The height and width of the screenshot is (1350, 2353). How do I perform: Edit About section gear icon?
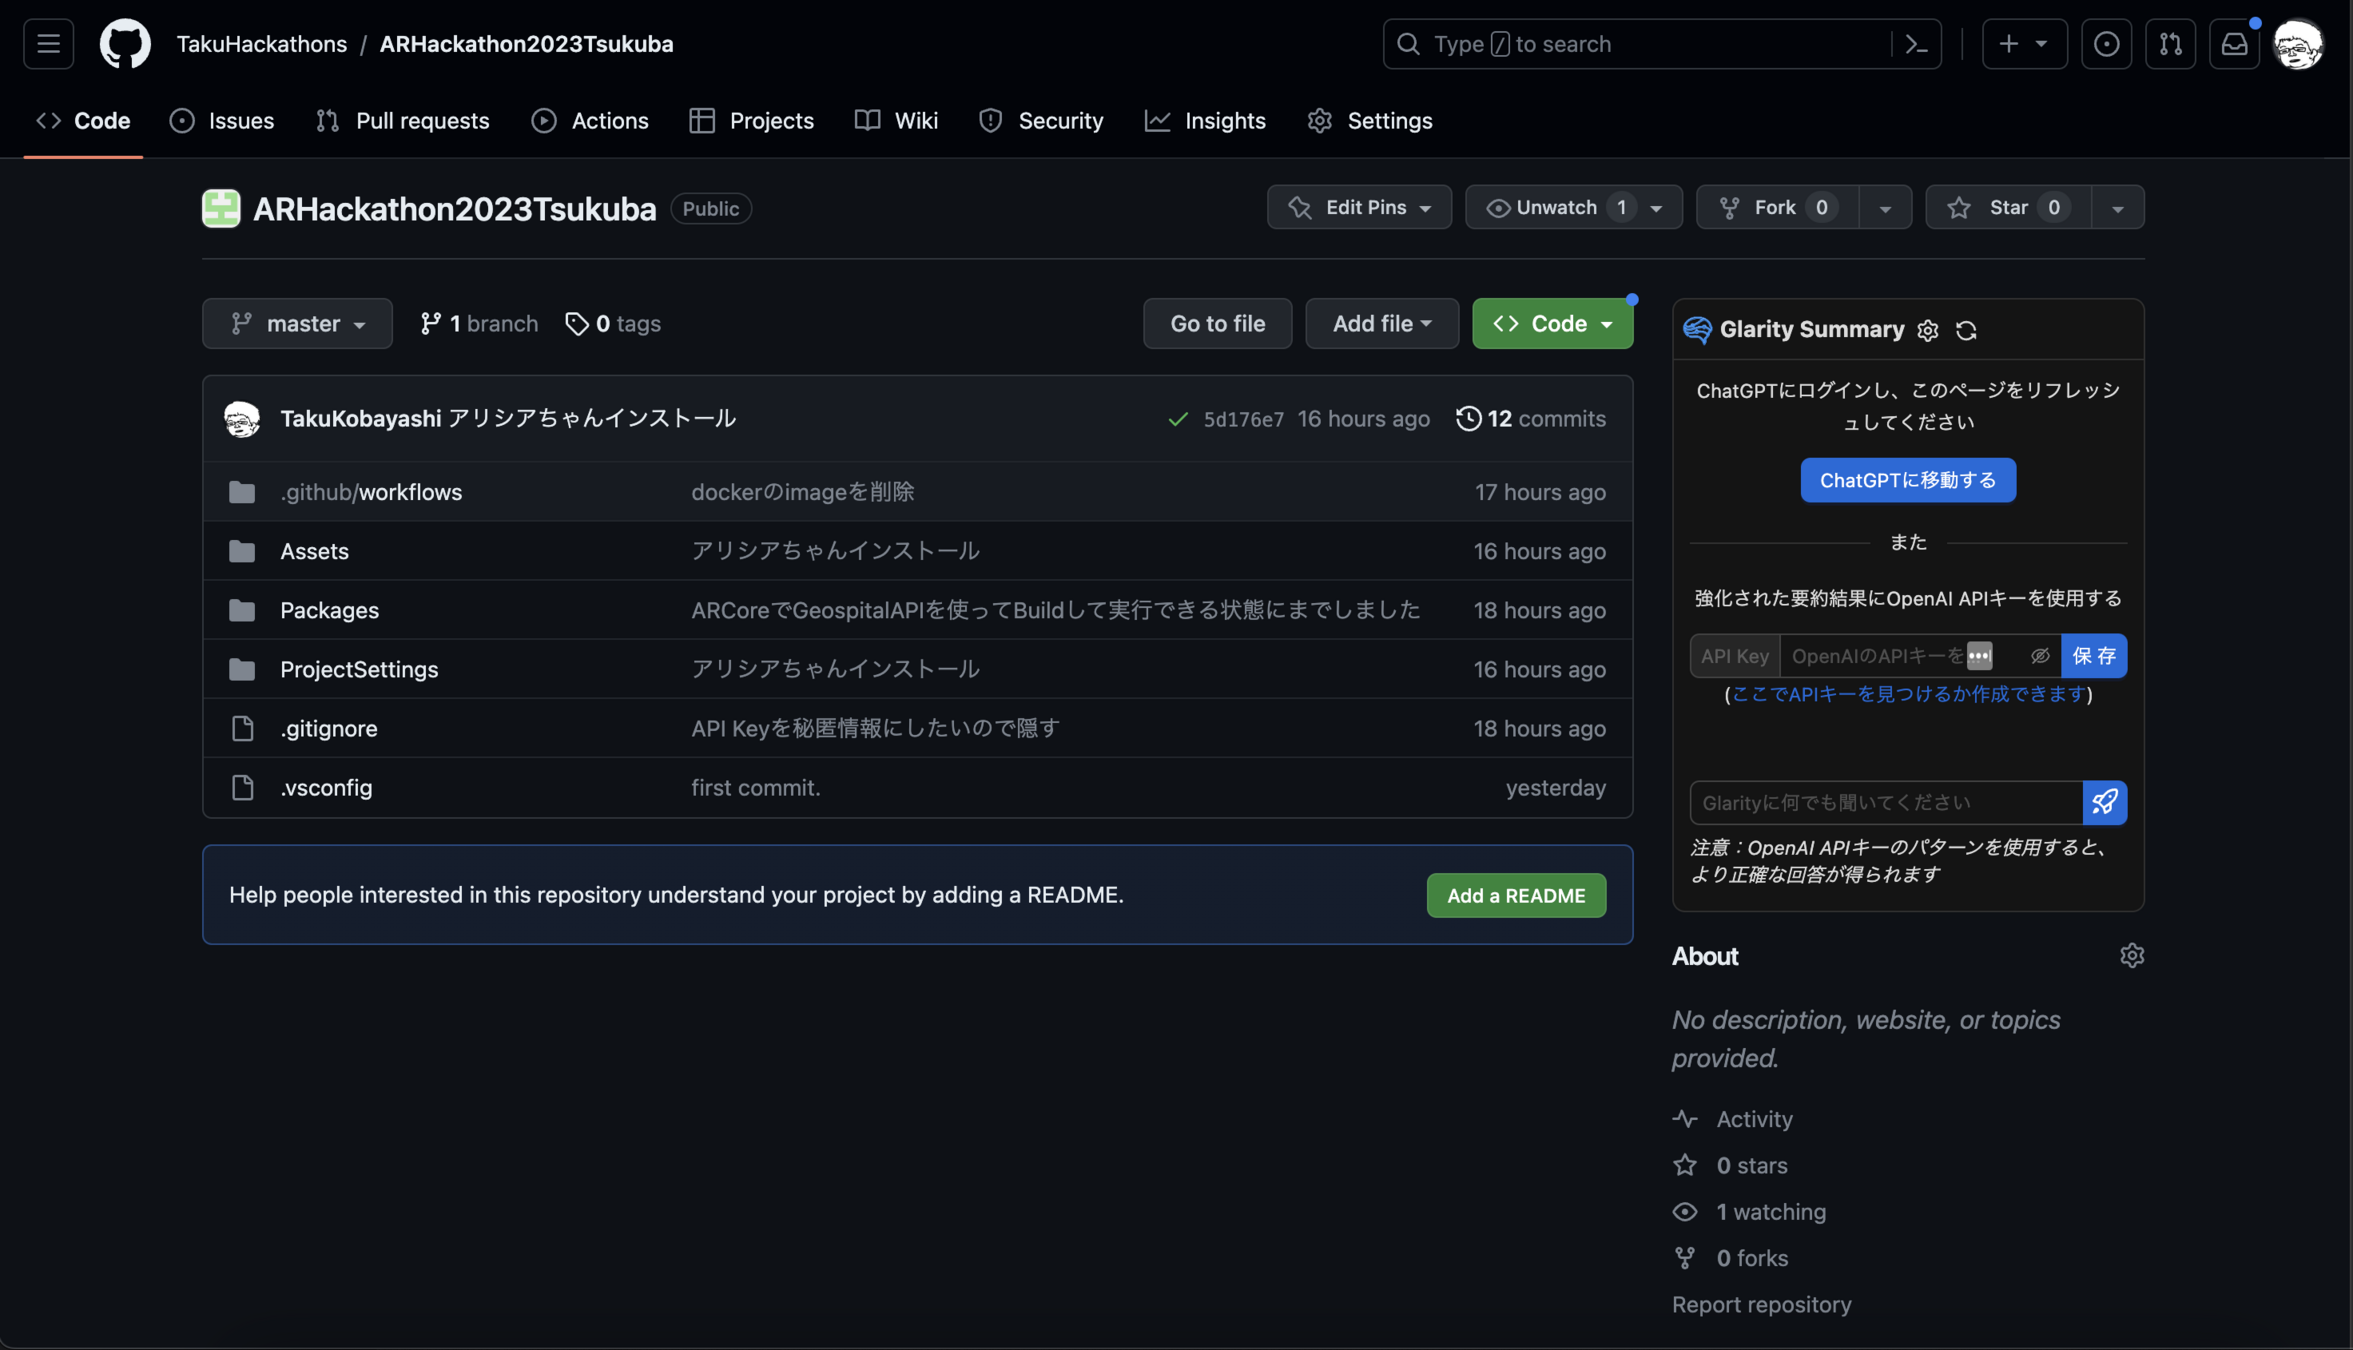point(2131,956)
